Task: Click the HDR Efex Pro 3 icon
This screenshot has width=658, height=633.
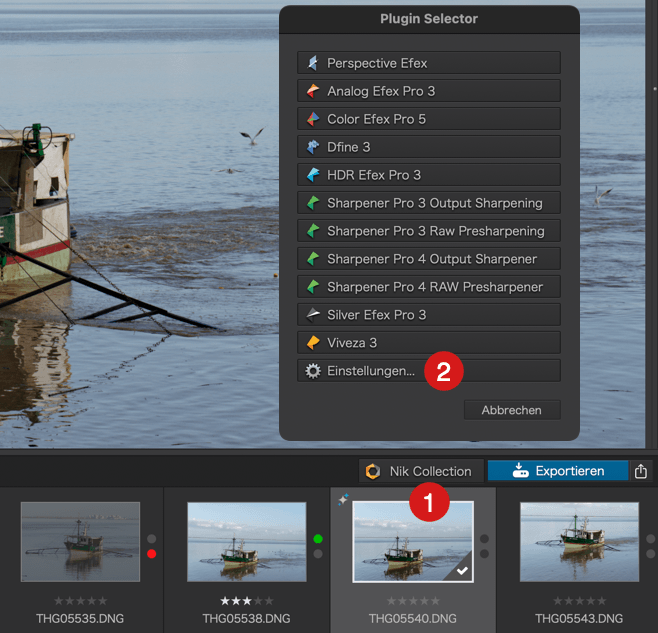Action: coord(313,175)
